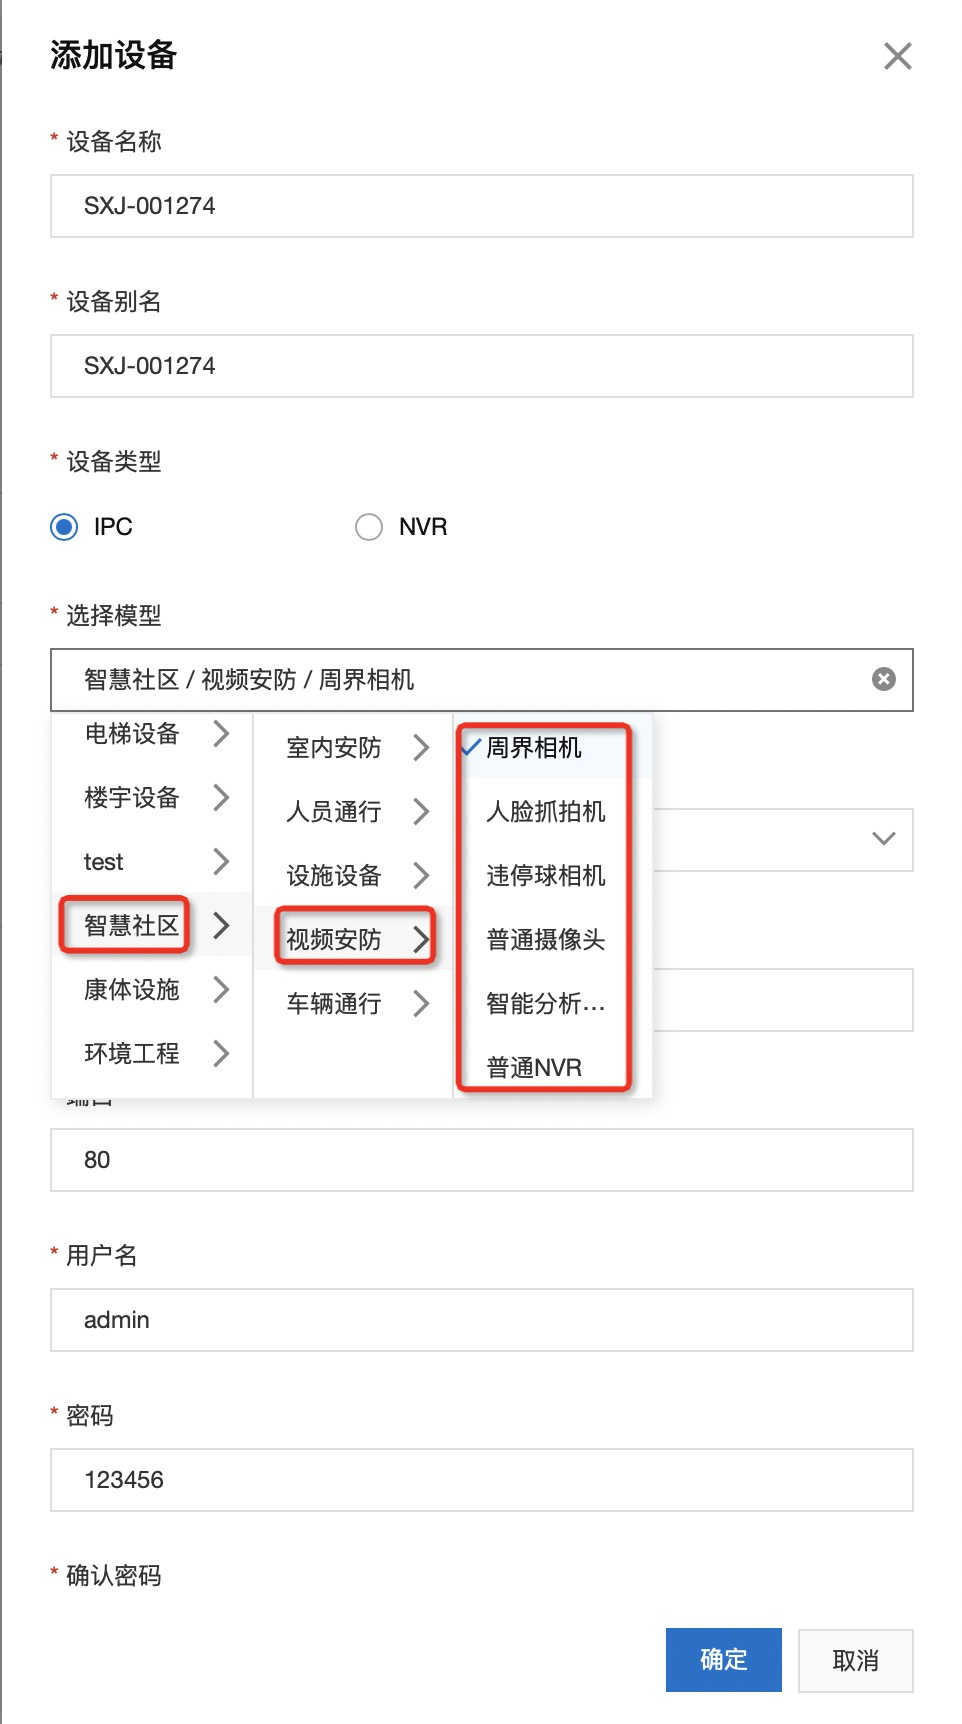Screen dimensions: 962x1724
Task: Pick the 违停球相机 option
Action: pyautogui.click(x=546, y=876)
